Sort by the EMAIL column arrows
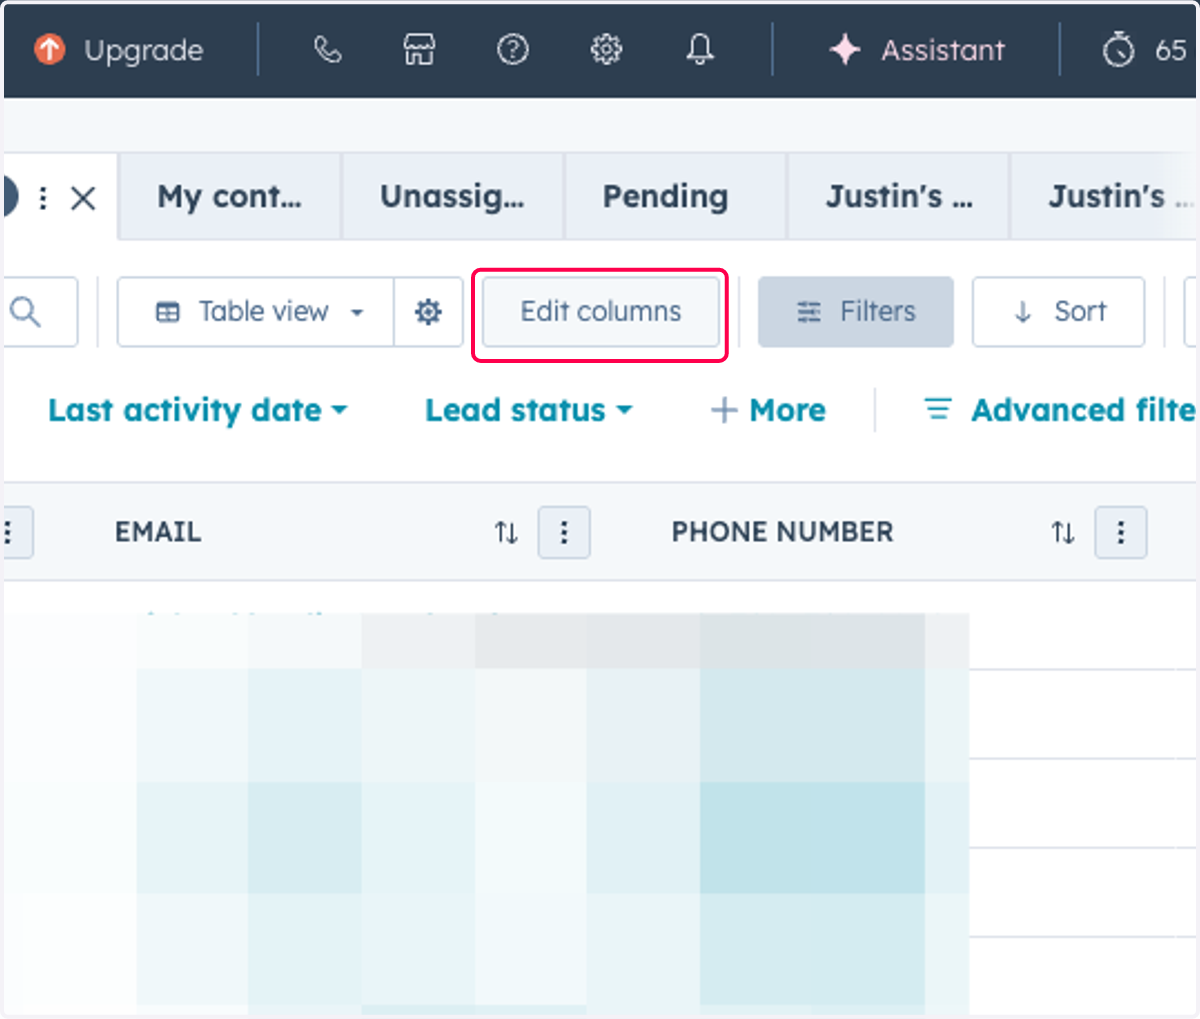The image size is (1200, 1019). [506, 532]
